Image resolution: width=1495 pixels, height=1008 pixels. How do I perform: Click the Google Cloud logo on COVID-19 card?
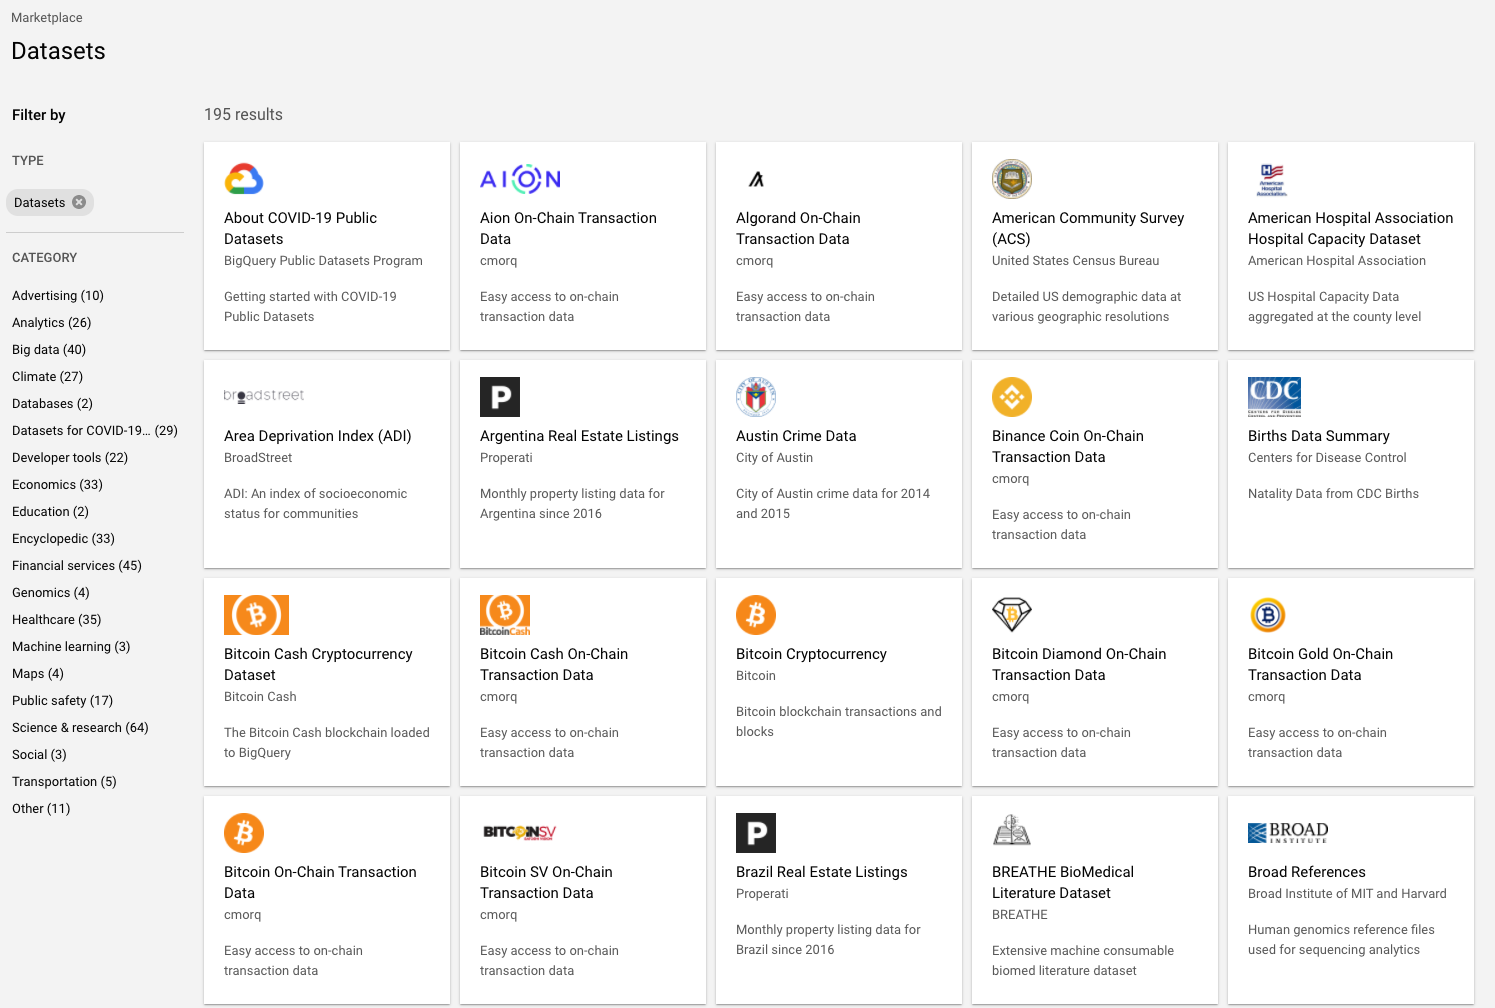pyautogui.click(x=244, y=179)
